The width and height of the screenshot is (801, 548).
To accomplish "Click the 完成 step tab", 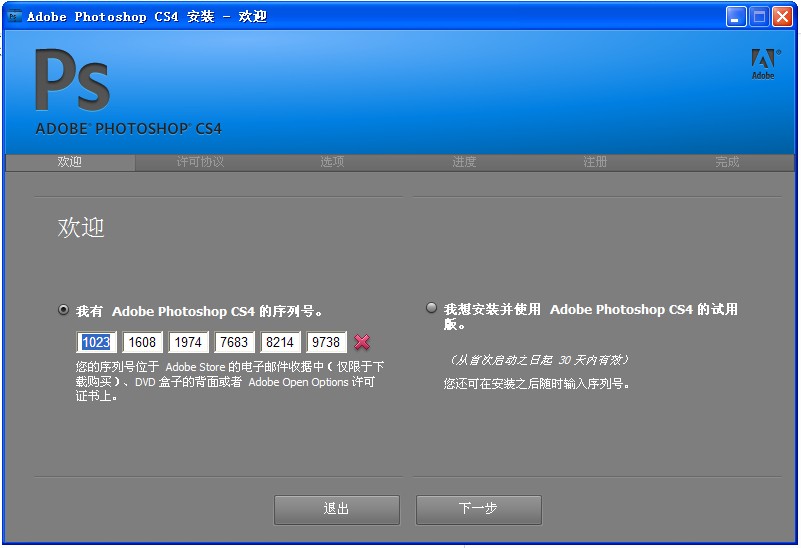I will pyautogui.click(x=727, y=162).
